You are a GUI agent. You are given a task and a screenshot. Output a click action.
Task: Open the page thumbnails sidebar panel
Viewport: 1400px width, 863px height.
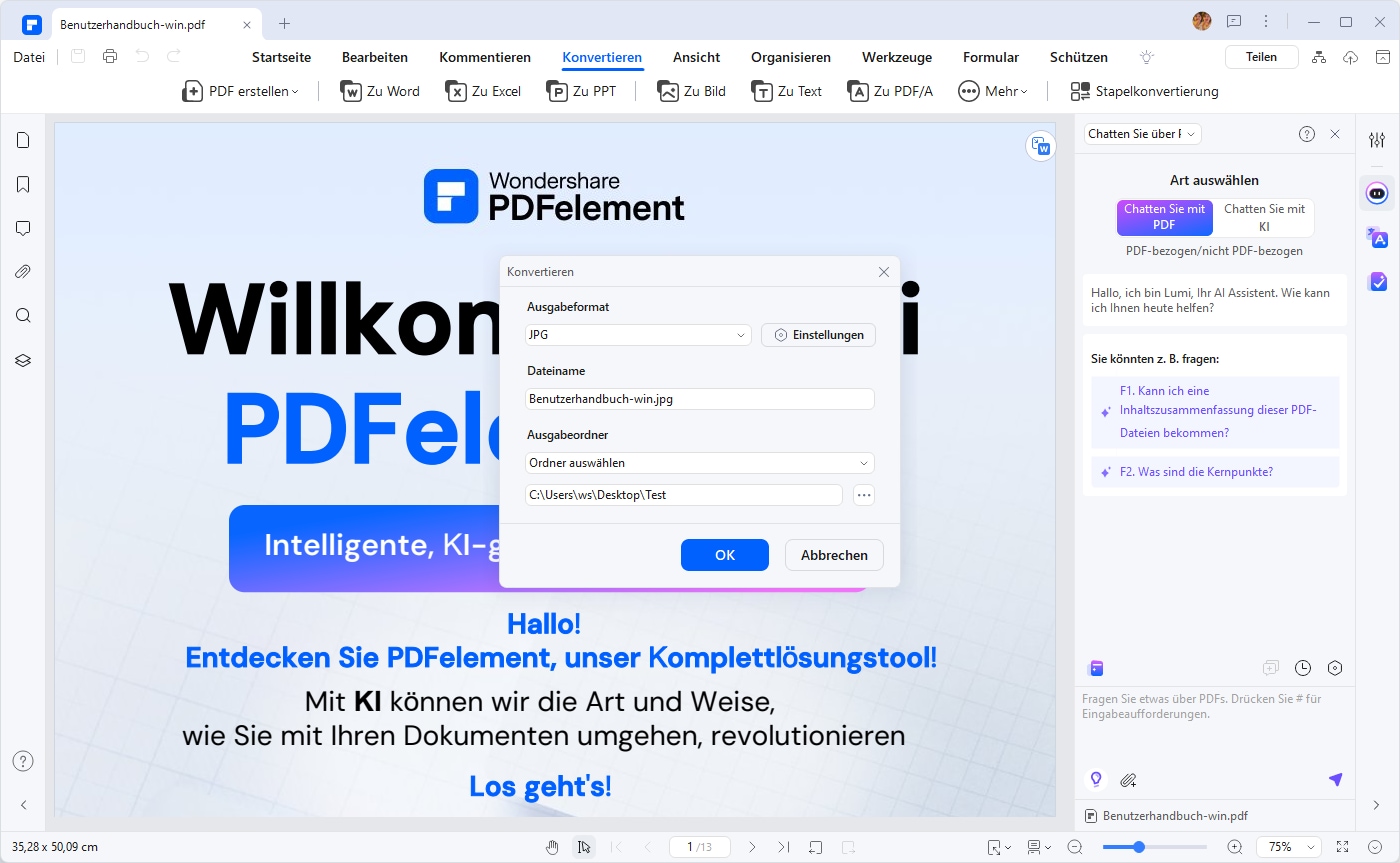(x=23, y=140)
